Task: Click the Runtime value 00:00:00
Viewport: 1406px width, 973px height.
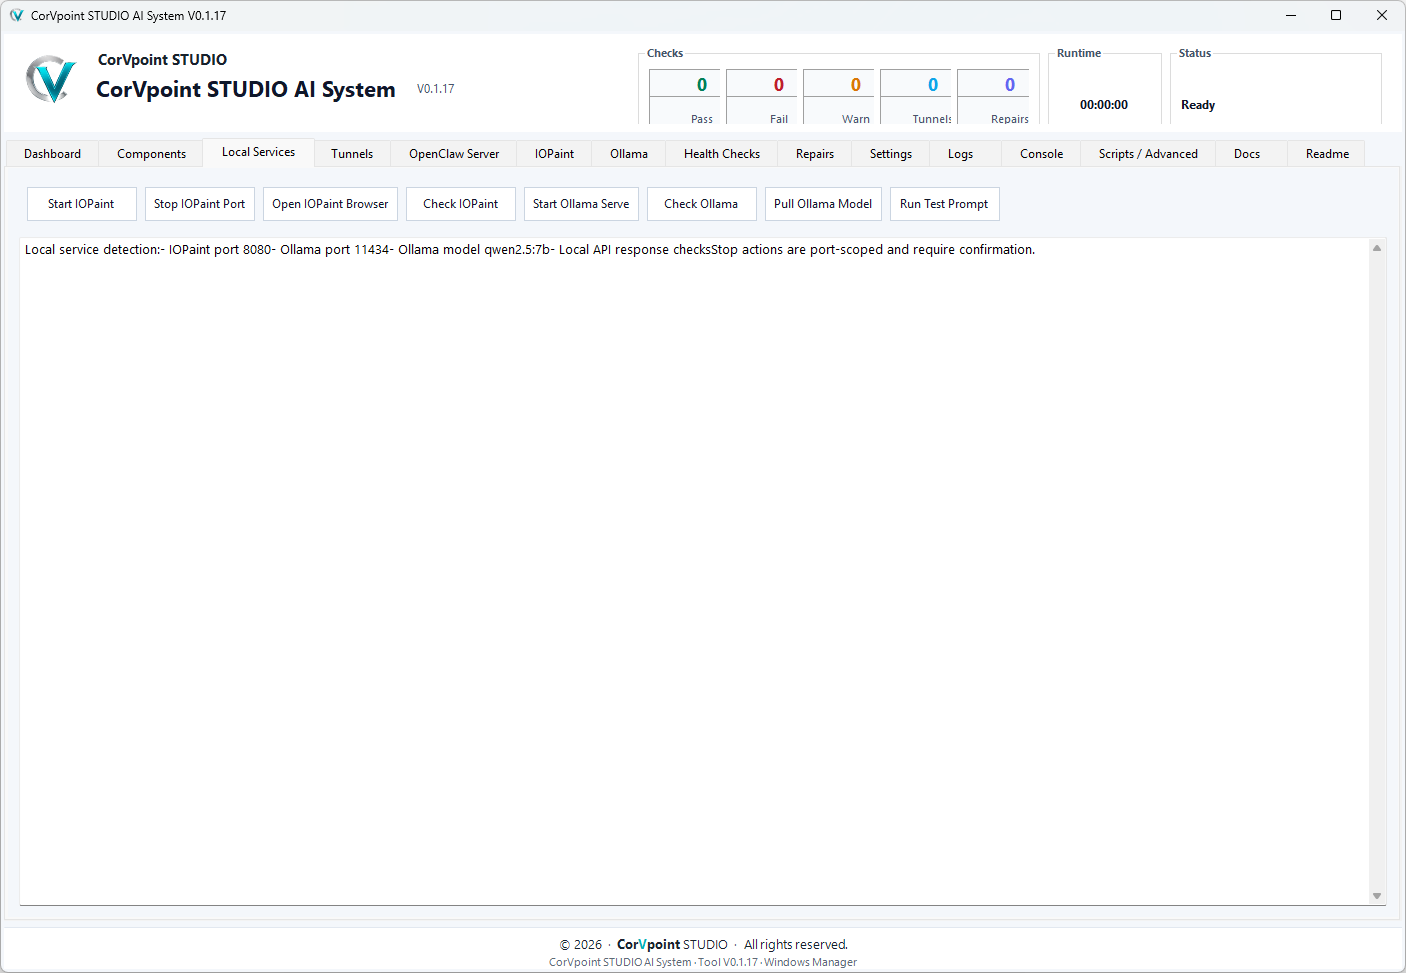Action: tap(1104, 105)
